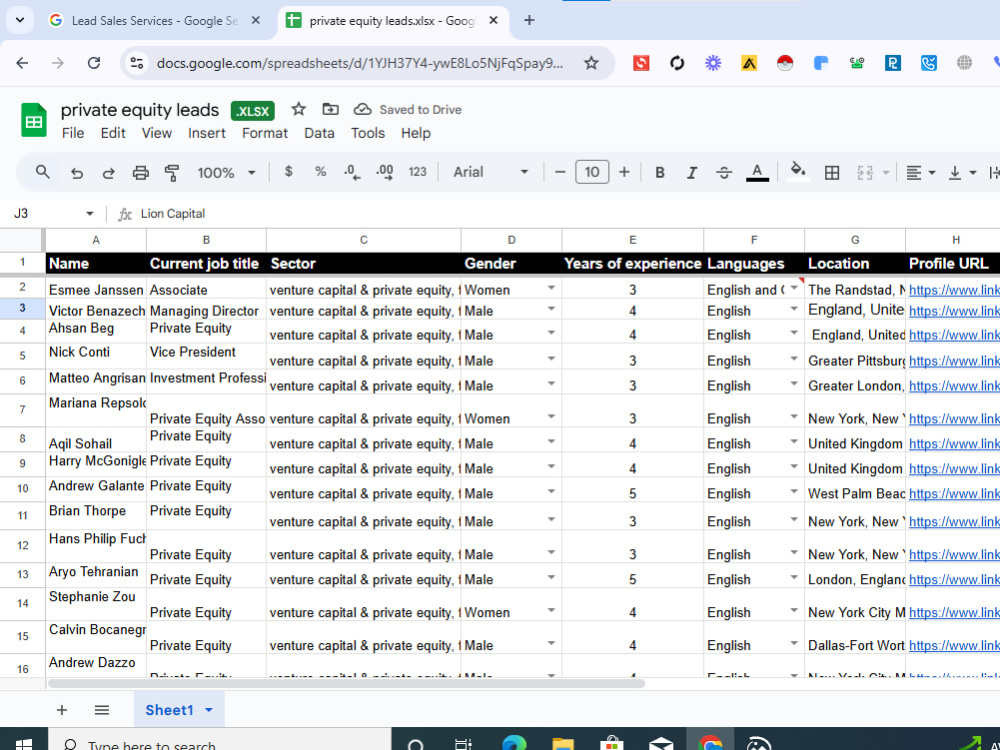1000x750 pixels.
Task: Open the Arial font dropdown
Action: (490, 172)
